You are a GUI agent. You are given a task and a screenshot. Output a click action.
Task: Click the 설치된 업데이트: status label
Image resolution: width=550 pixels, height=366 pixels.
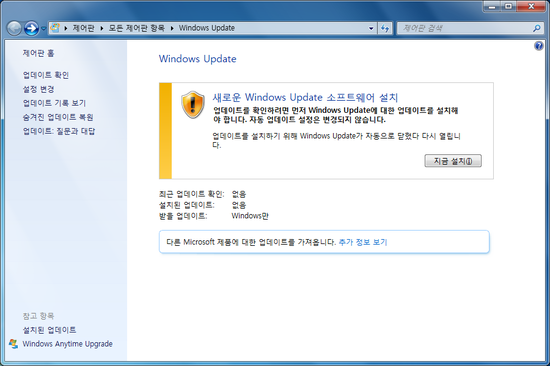[x=187, y=205]
